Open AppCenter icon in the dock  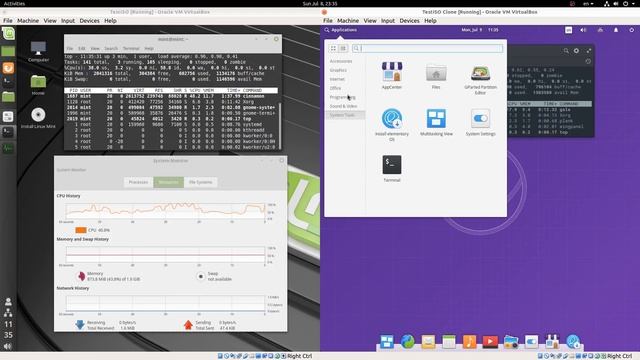click(552, 341)
